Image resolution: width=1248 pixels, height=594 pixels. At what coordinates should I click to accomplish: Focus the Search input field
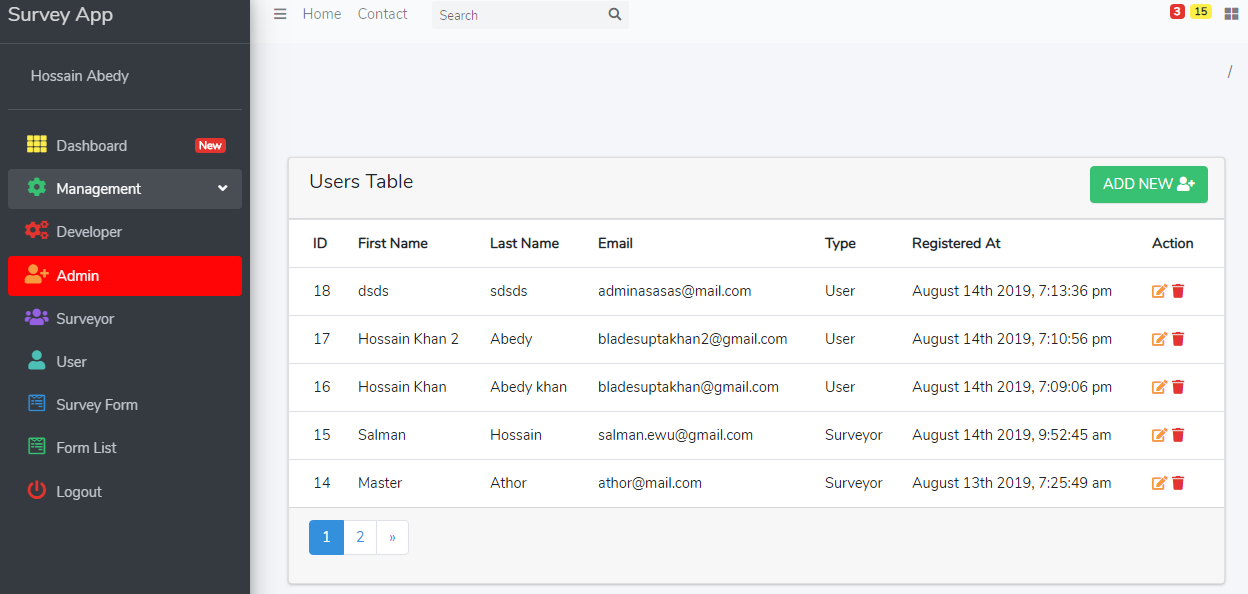(x=519, y=15)
